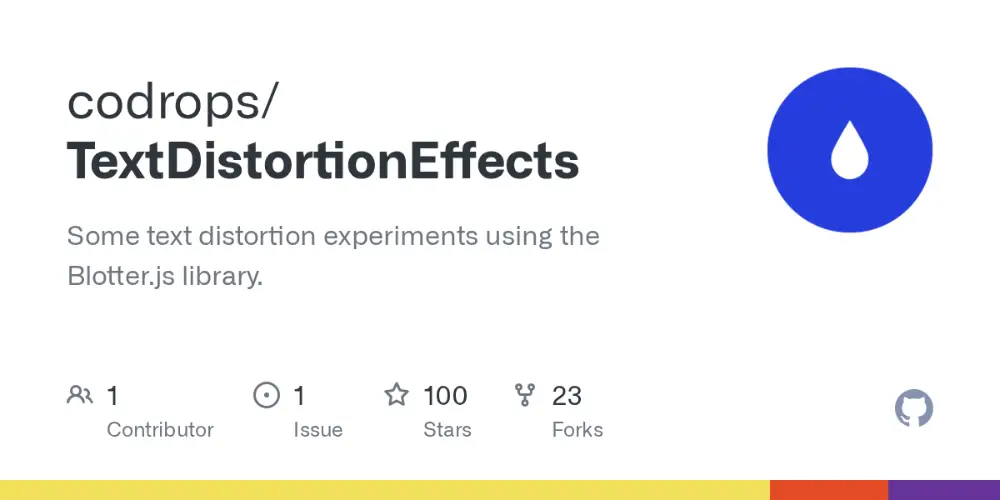The height and width of the screenshot is (500, 1000).
Task: Click the repository description text
Action: 333,256
